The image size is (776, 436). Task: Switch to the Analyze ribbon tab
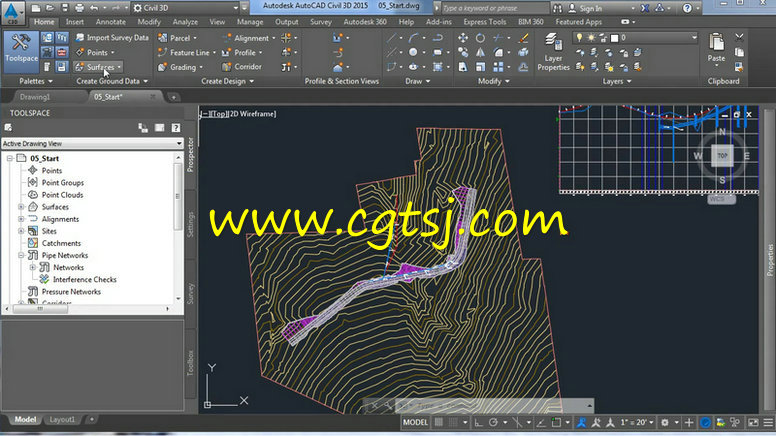[185, 22]
